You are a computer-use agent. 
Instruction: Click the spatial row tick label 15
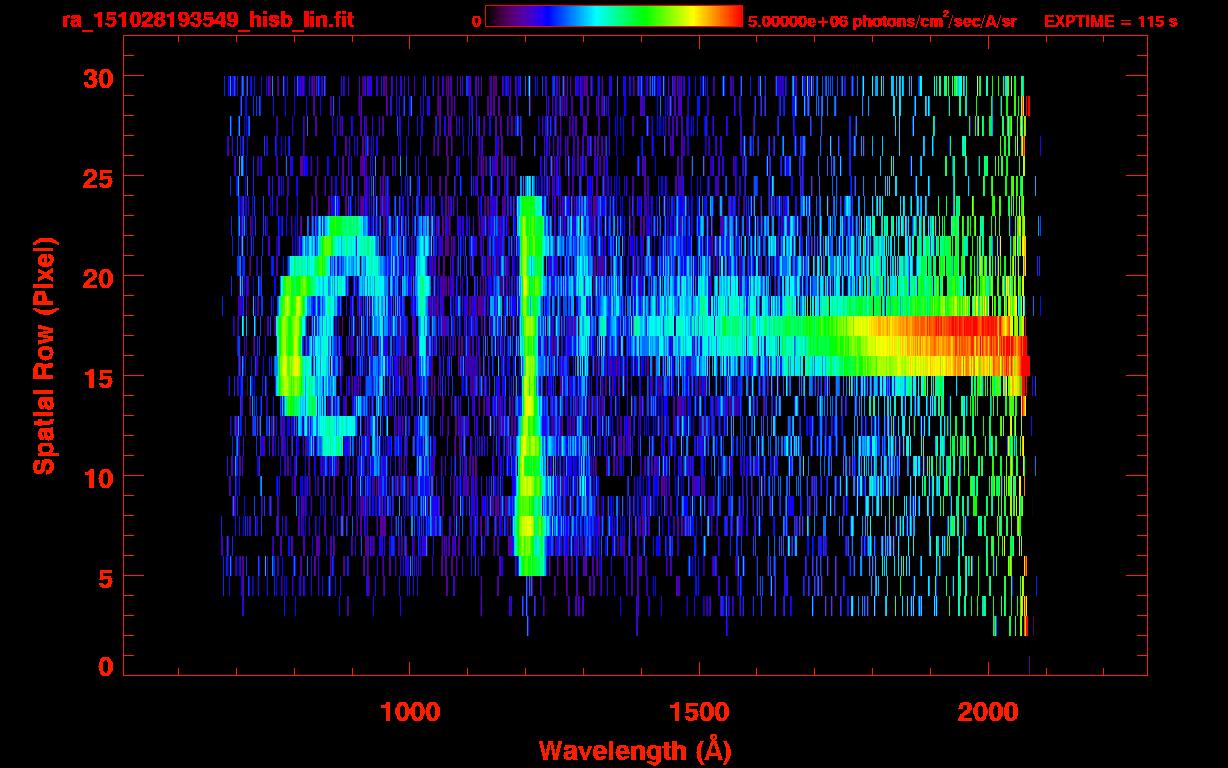pos(96,377)
